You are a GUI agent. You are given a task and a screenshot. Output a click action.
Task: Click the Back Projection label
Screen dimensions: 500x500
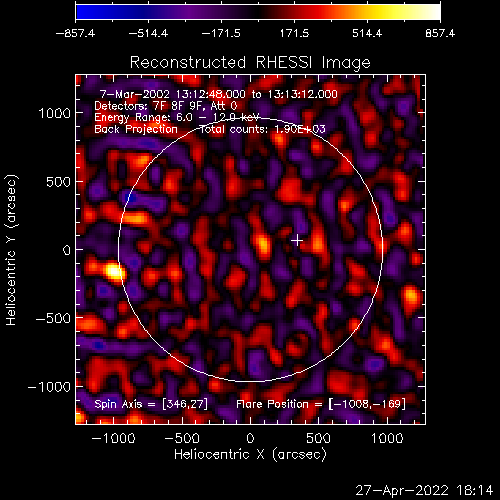pyautogui.click(x=136, y=129)
